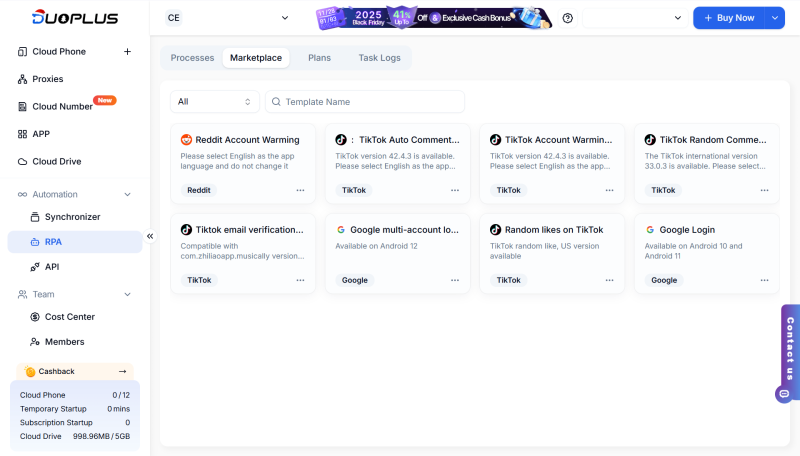The height and width of the screenshot is (456, 800).
Task: Collapse the Team section
Action: coord(127,294)
